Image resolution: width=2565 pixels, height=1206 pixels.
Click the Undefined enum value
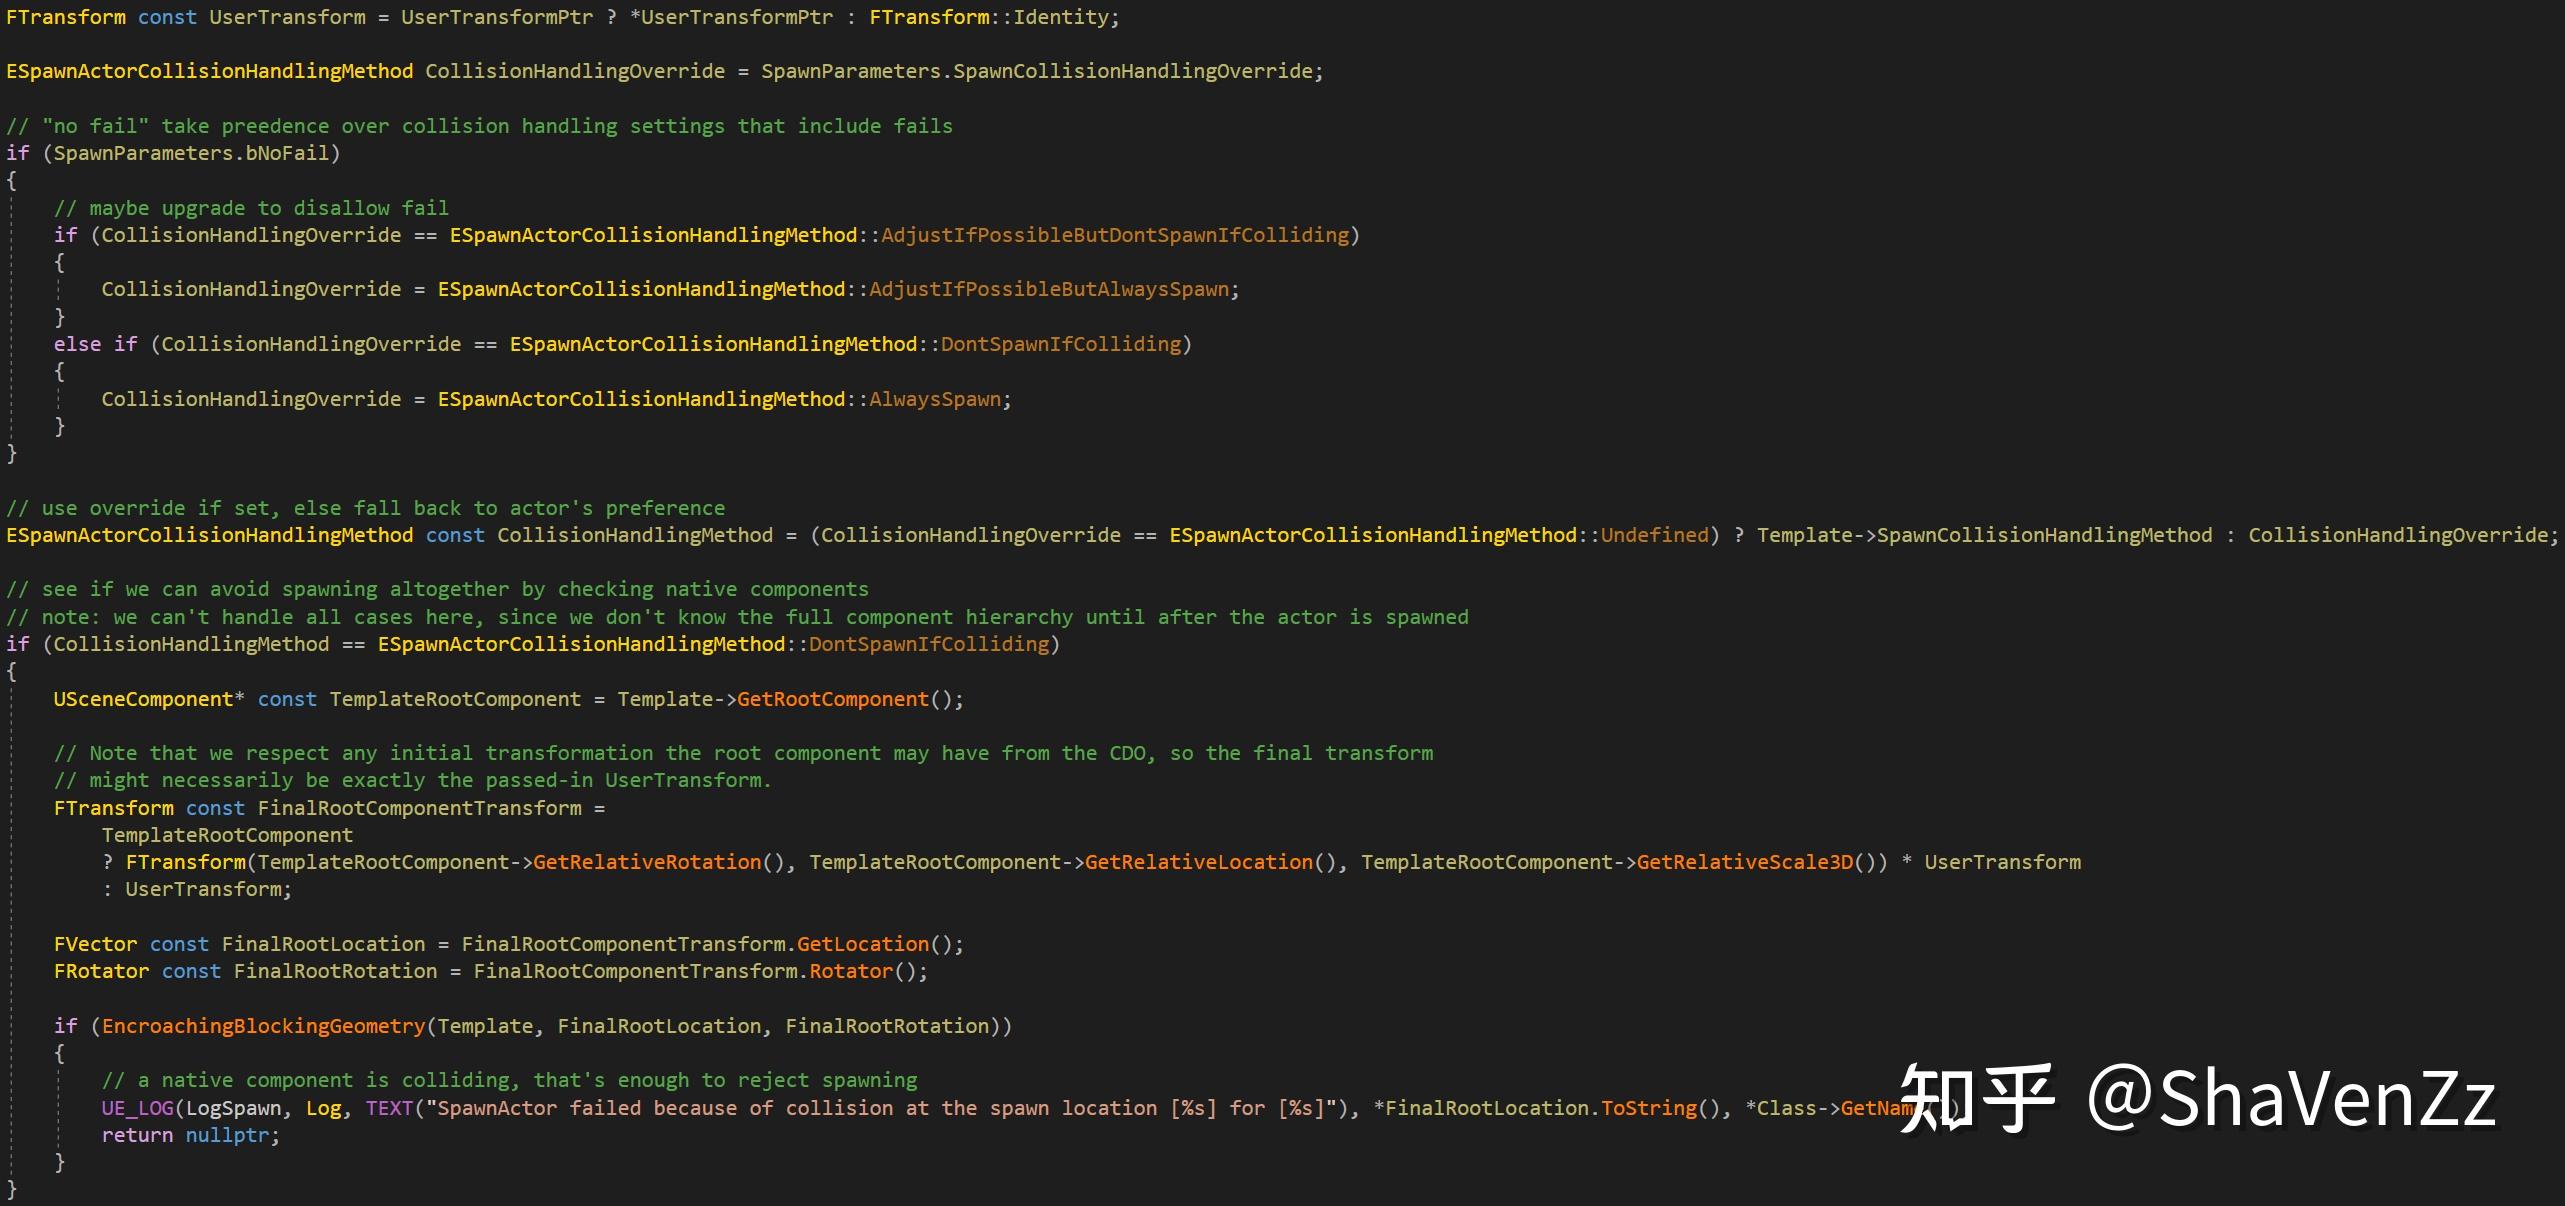[1654, 535]
